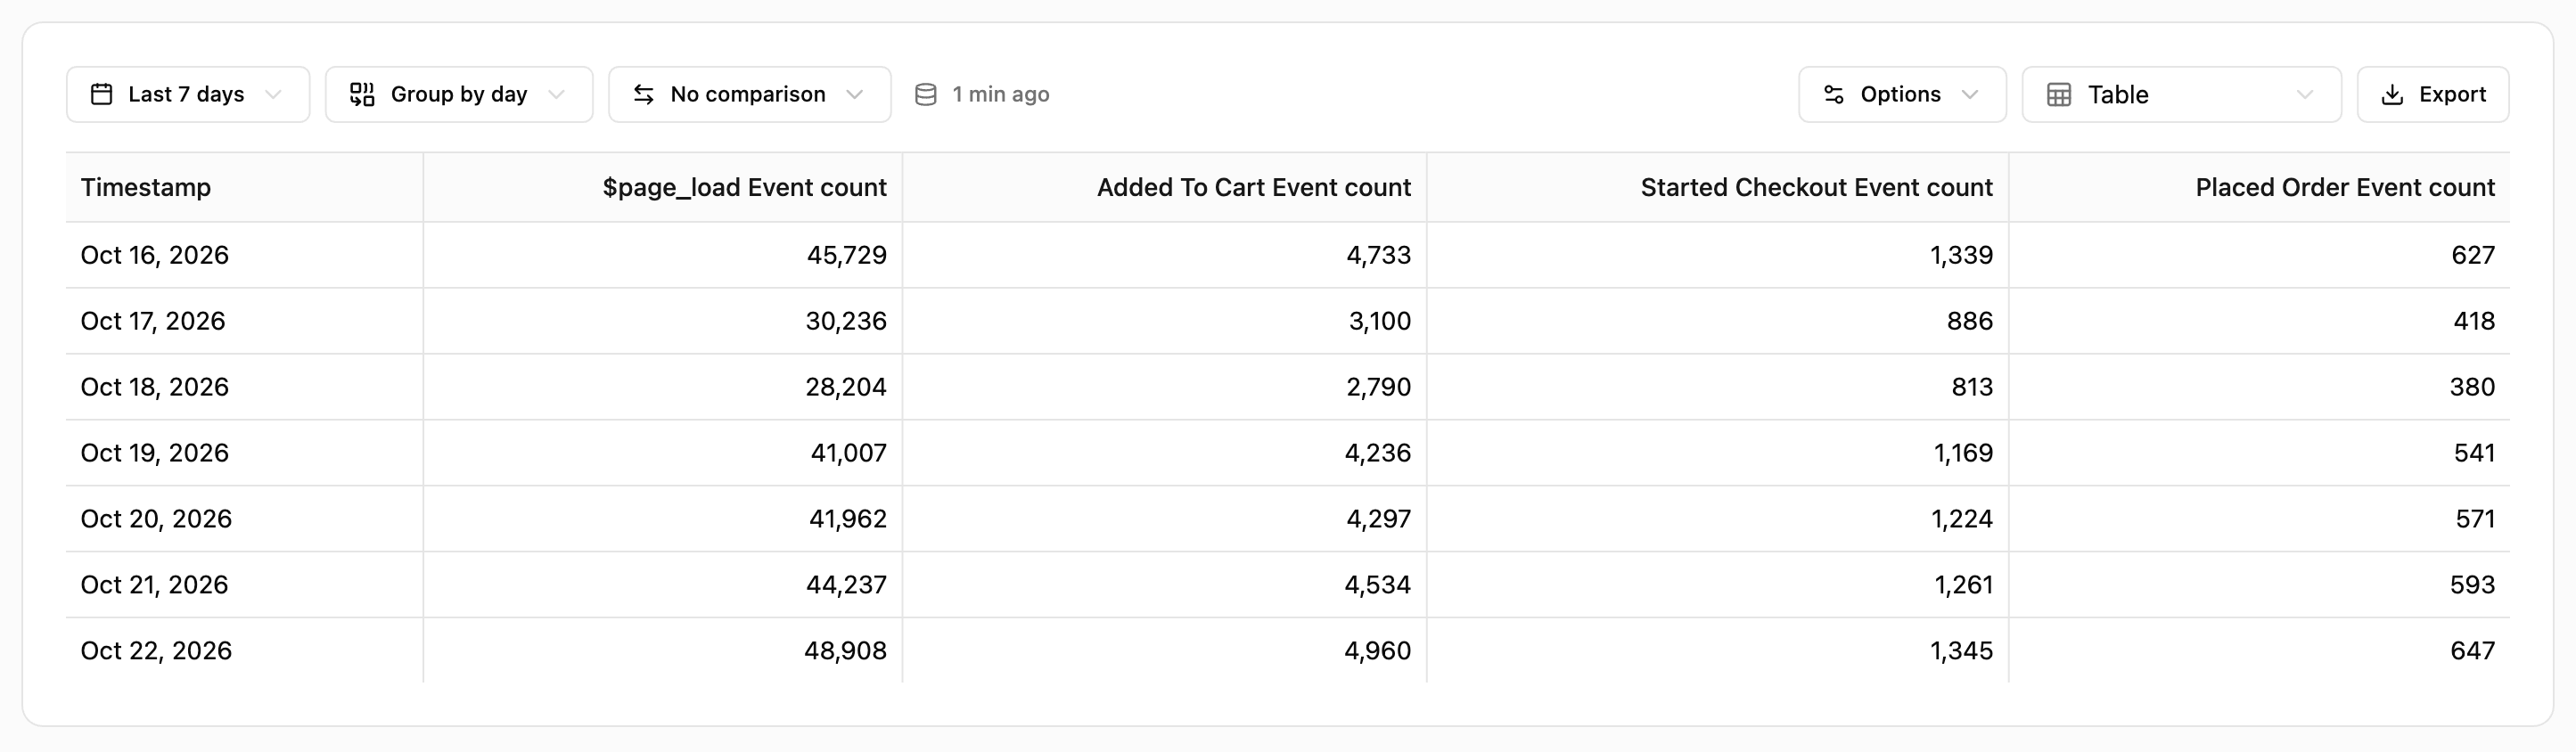Export the table data
The image size is (2576, 752).
click(2433, 94)
